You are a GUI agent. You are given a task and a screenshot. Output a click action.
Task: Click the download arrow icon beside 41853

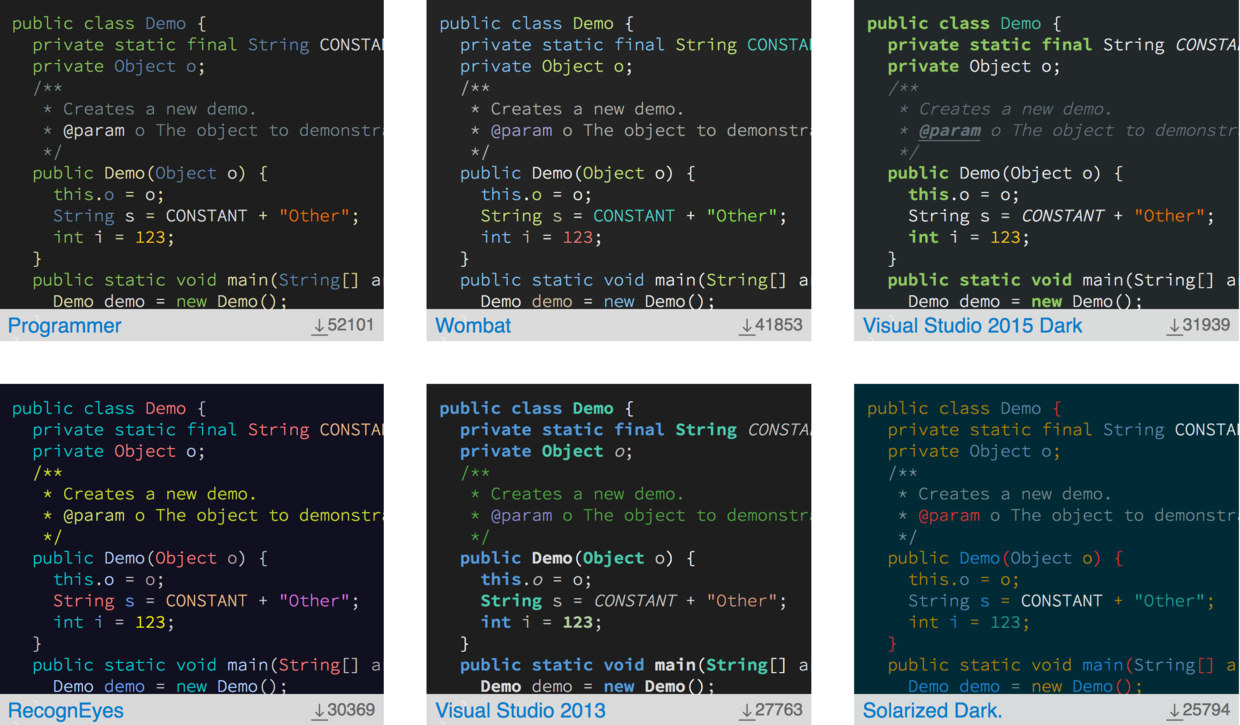747,326
